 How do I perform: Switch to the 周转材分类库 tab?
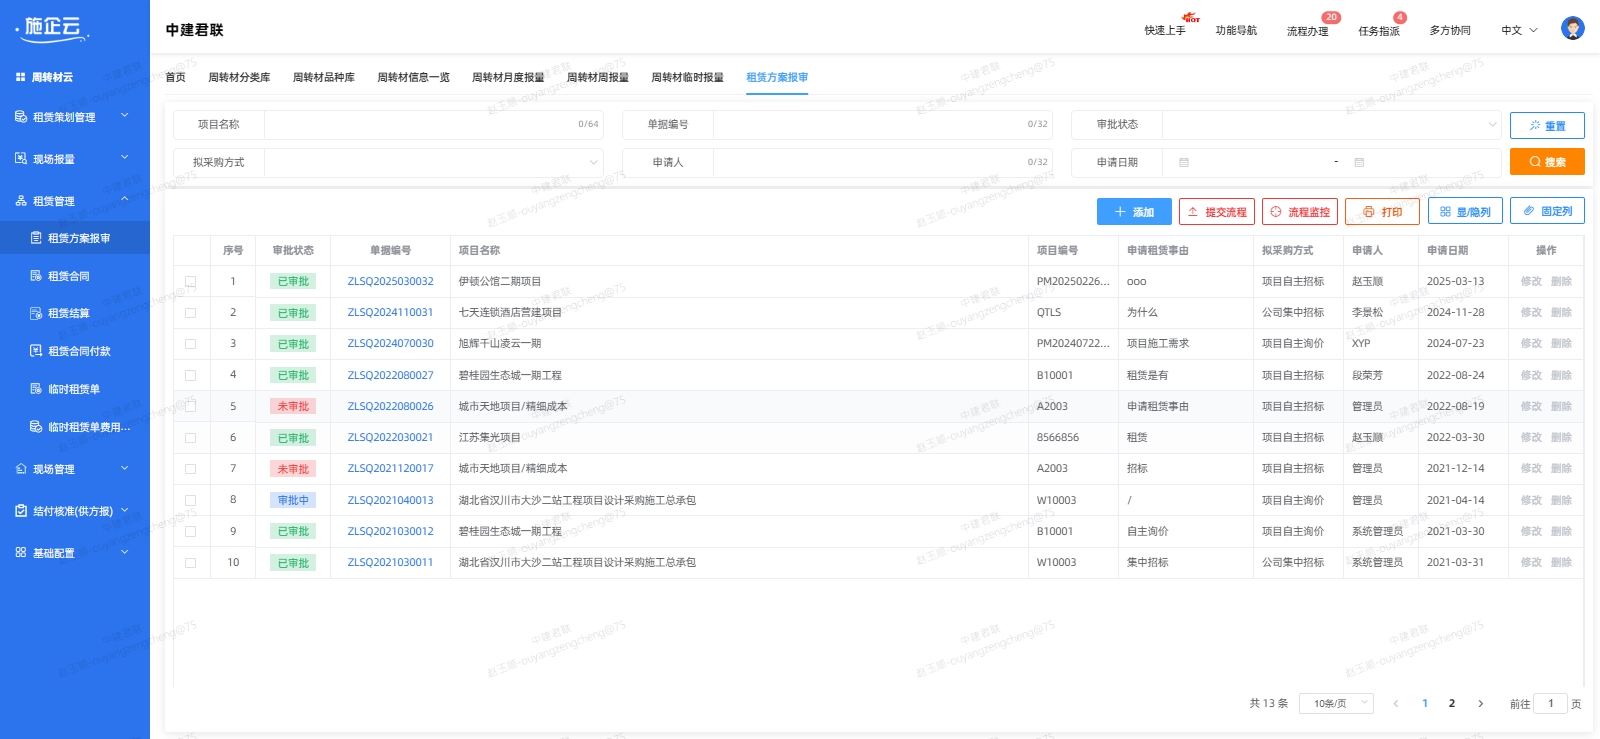click(239, 77)
